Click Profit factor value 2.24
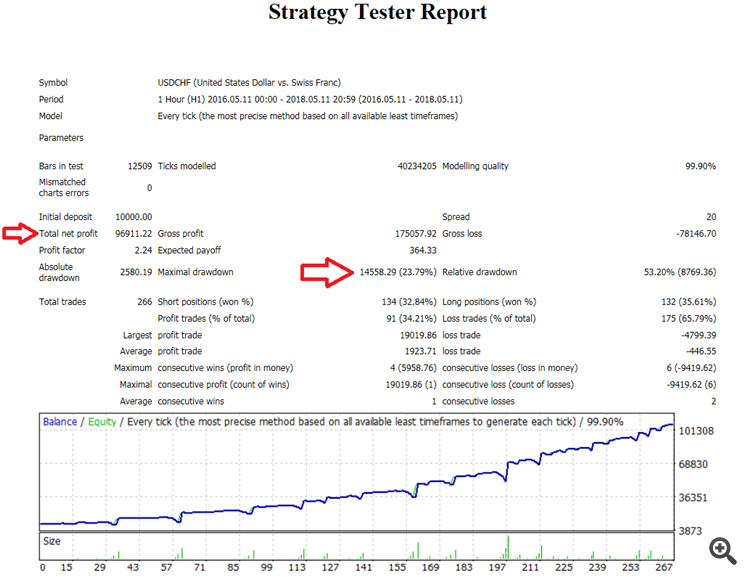This screenshot has height=577, width=750. click(x=143, y=250)
